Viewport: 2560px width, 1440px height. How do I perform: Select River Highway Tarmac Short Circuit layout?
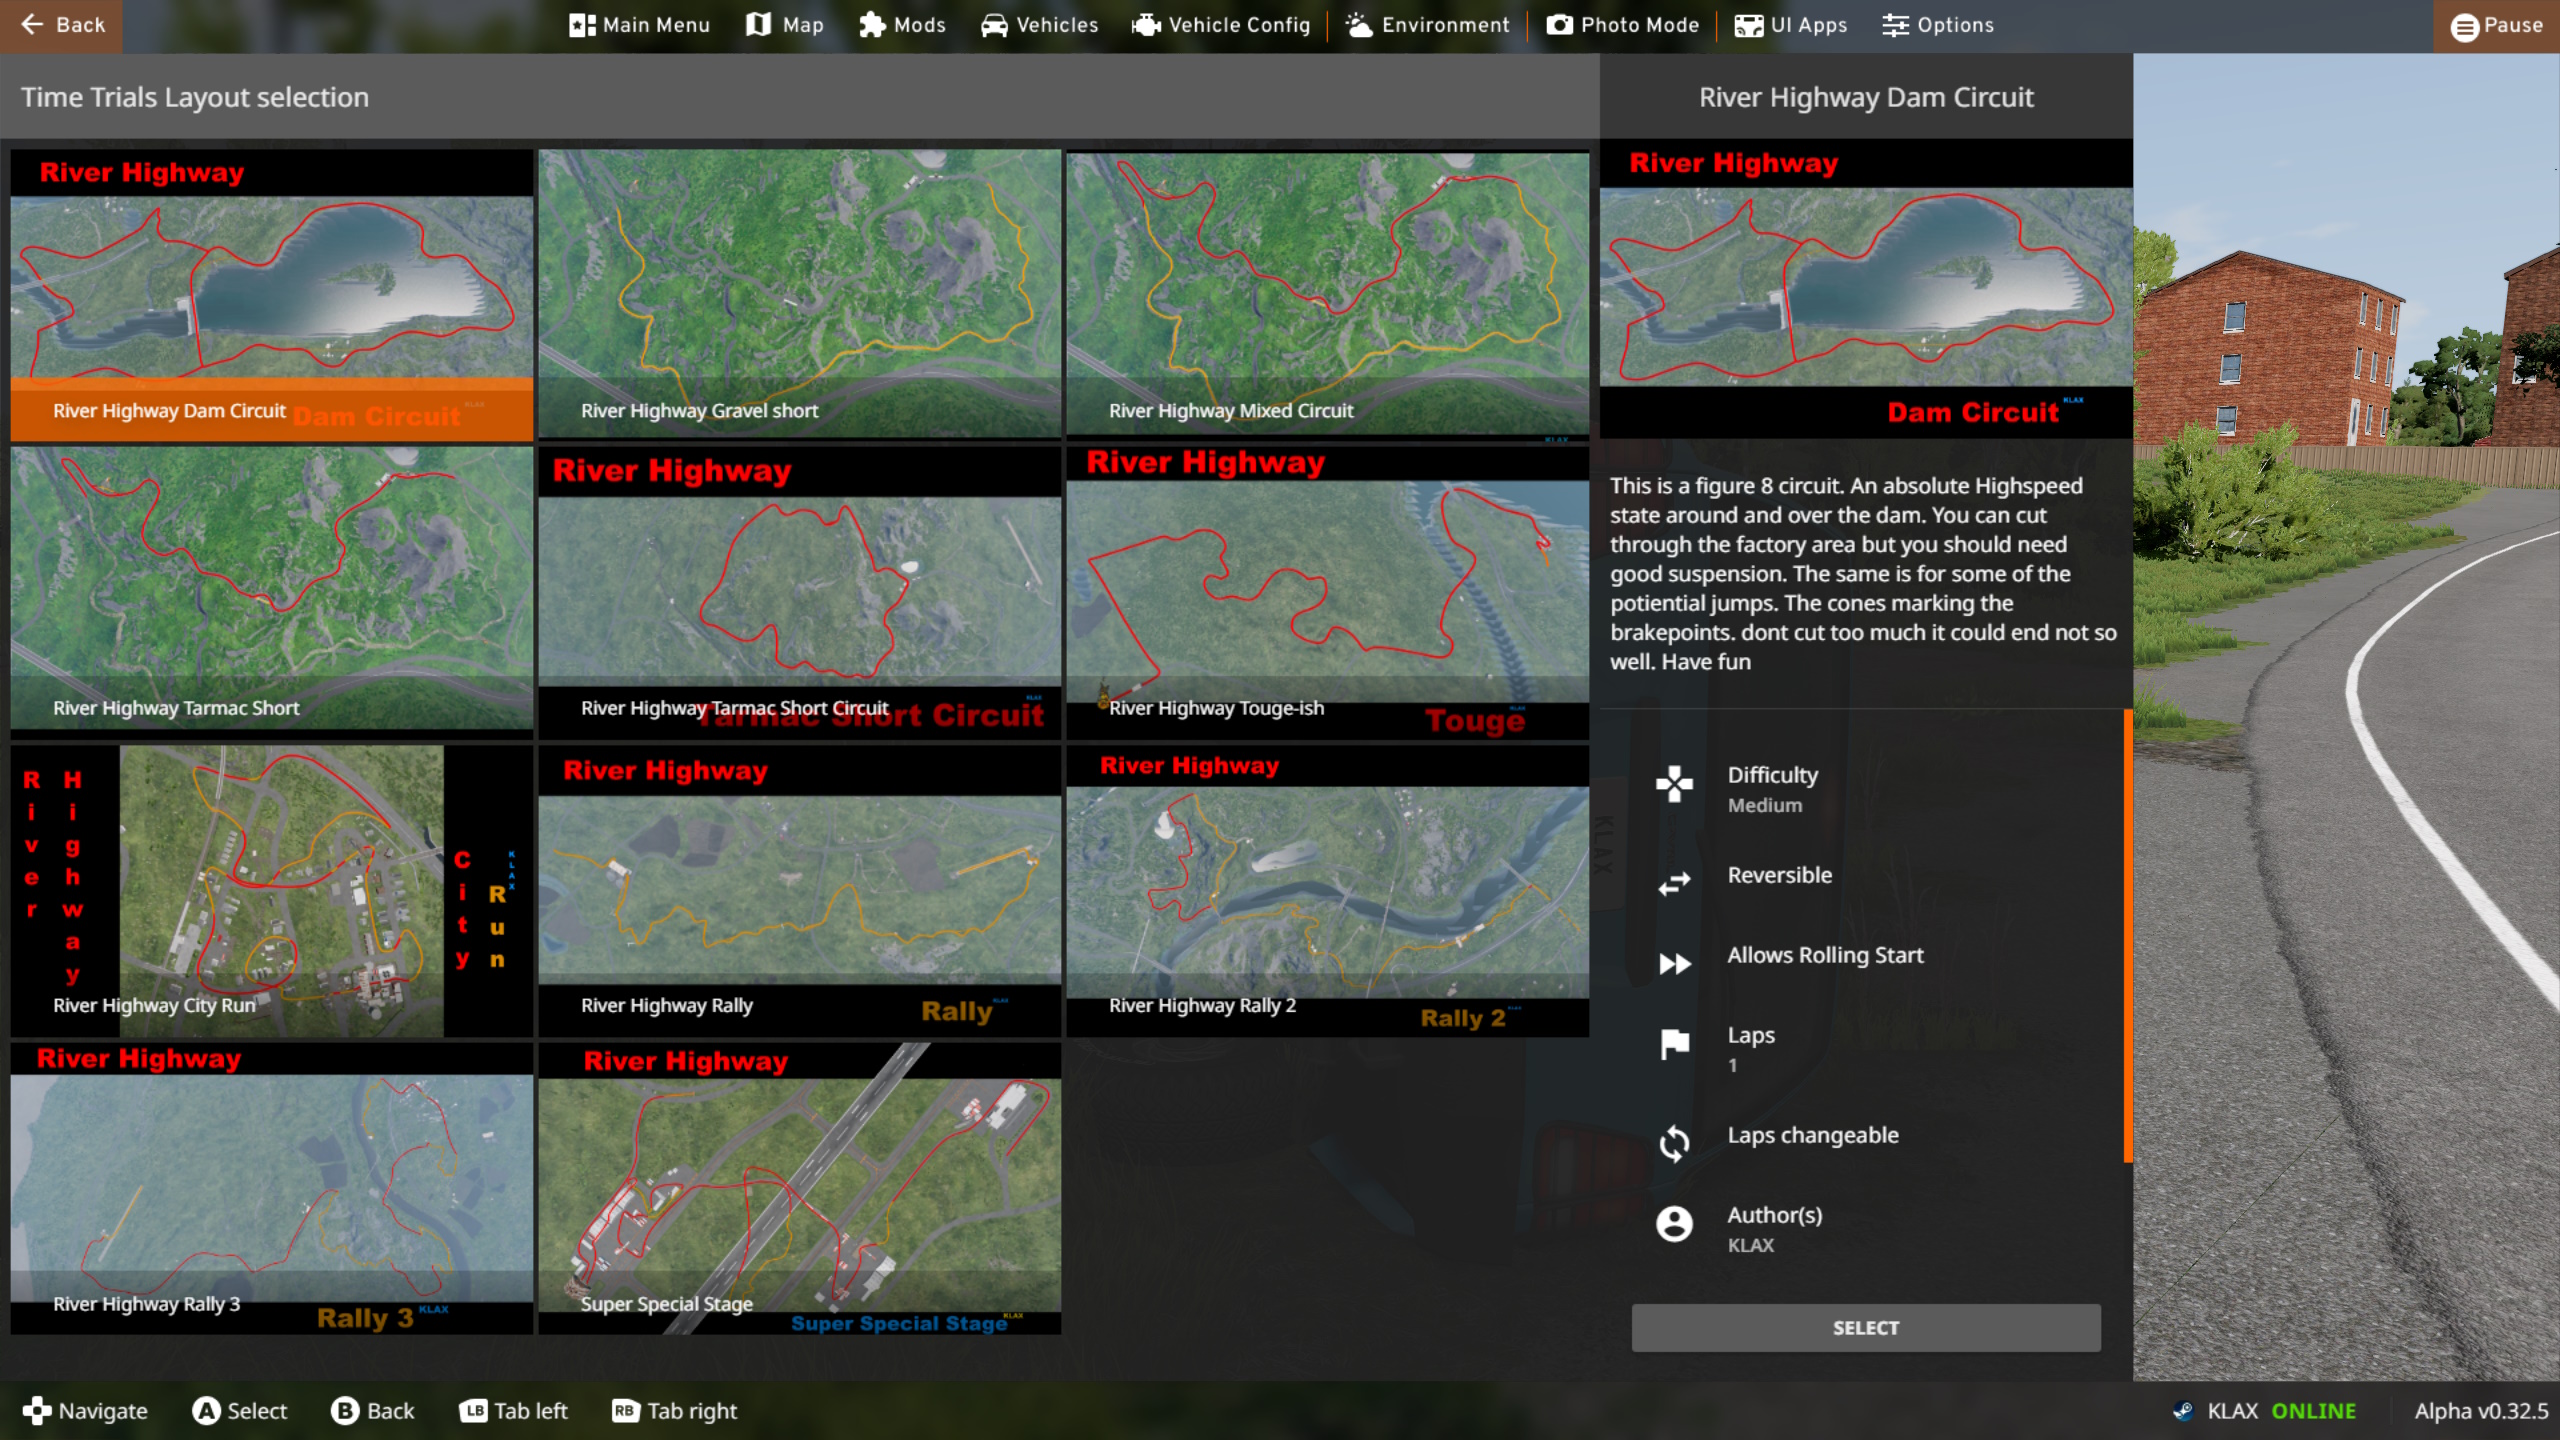point(799,593)
